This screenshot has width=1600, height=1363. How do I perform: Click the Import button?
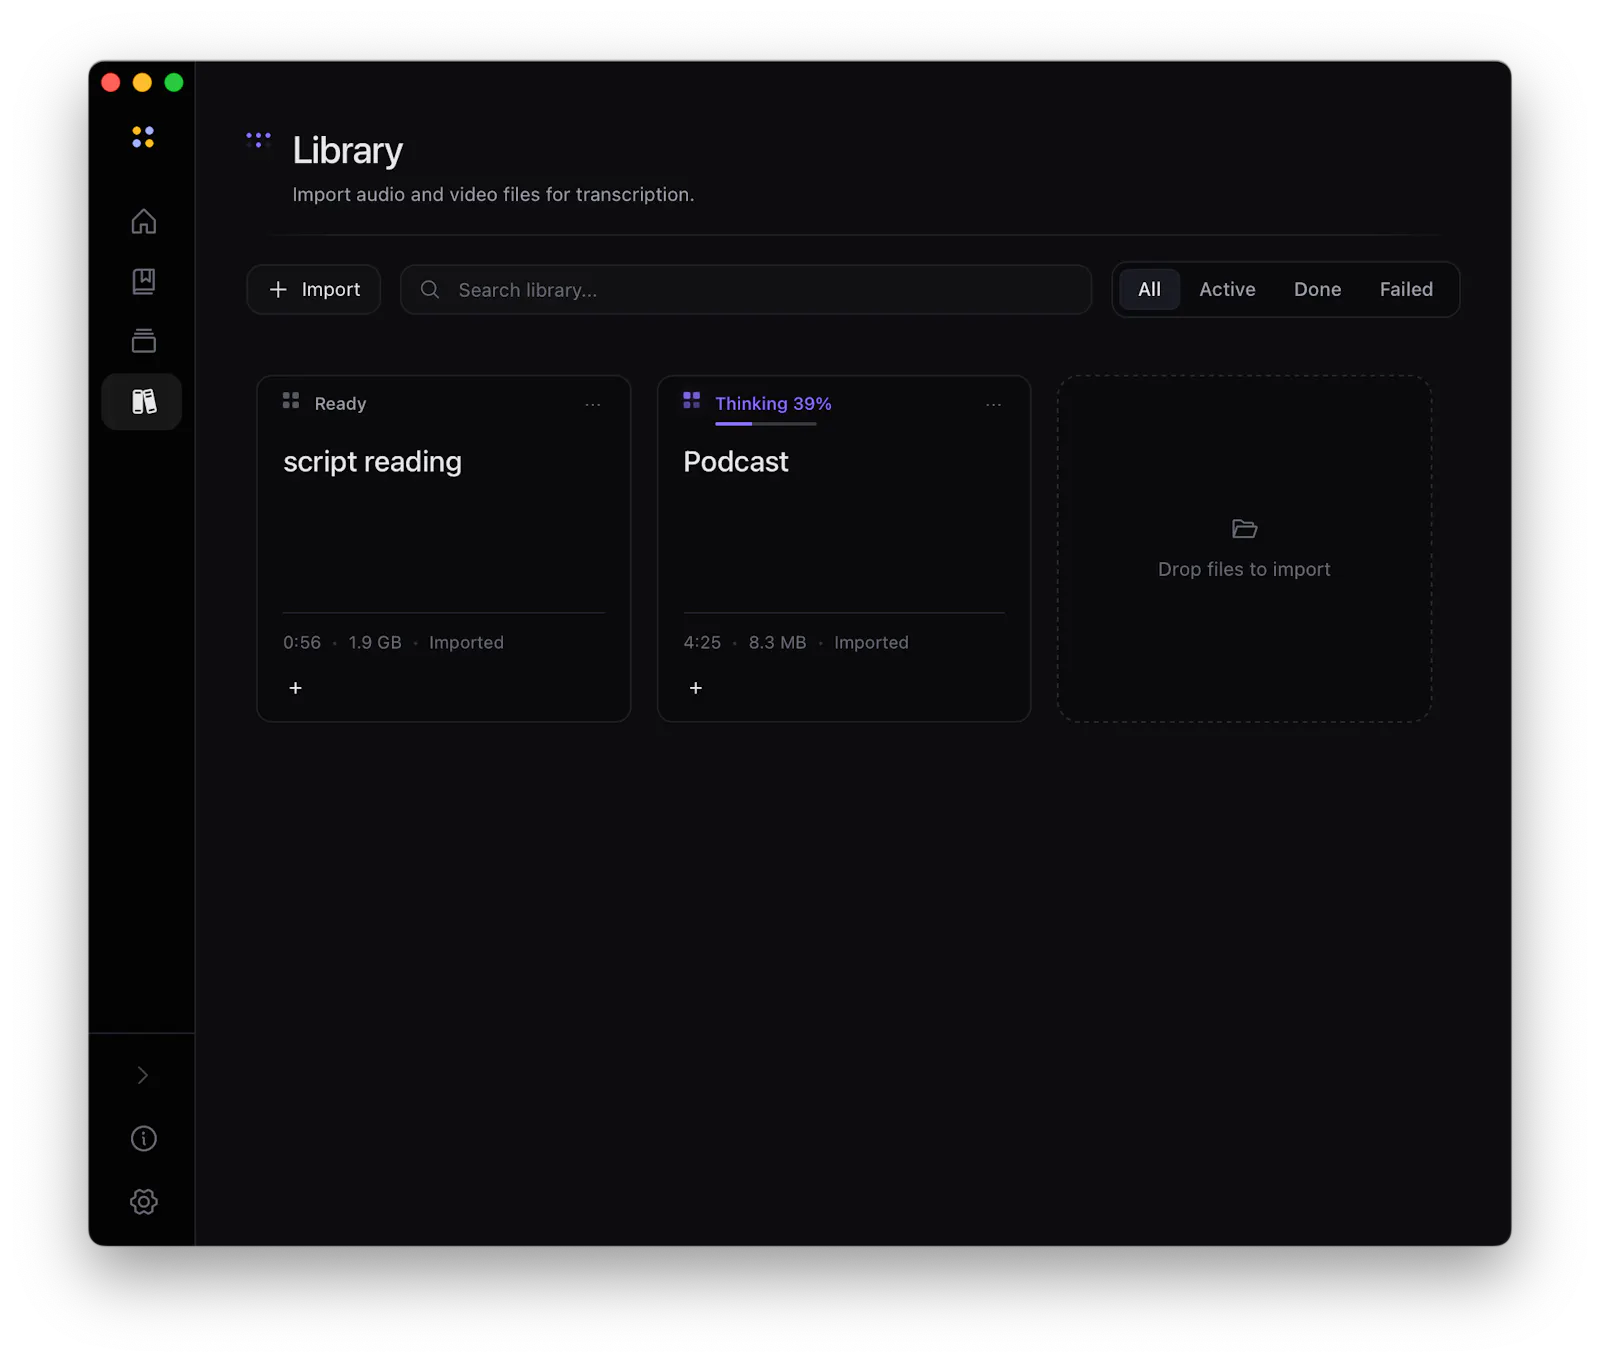pos(313,290)
